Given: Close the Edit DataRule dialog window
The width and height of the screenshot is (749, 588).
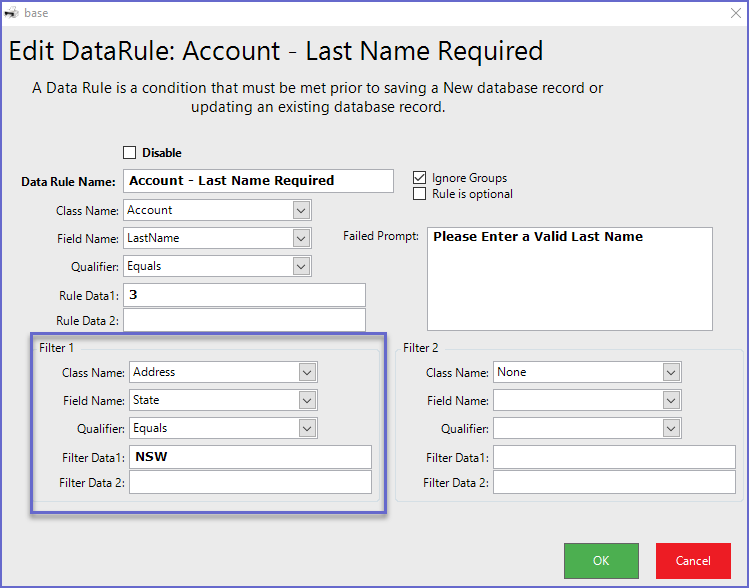Looking at the screenshot, I should click(736, 13).
